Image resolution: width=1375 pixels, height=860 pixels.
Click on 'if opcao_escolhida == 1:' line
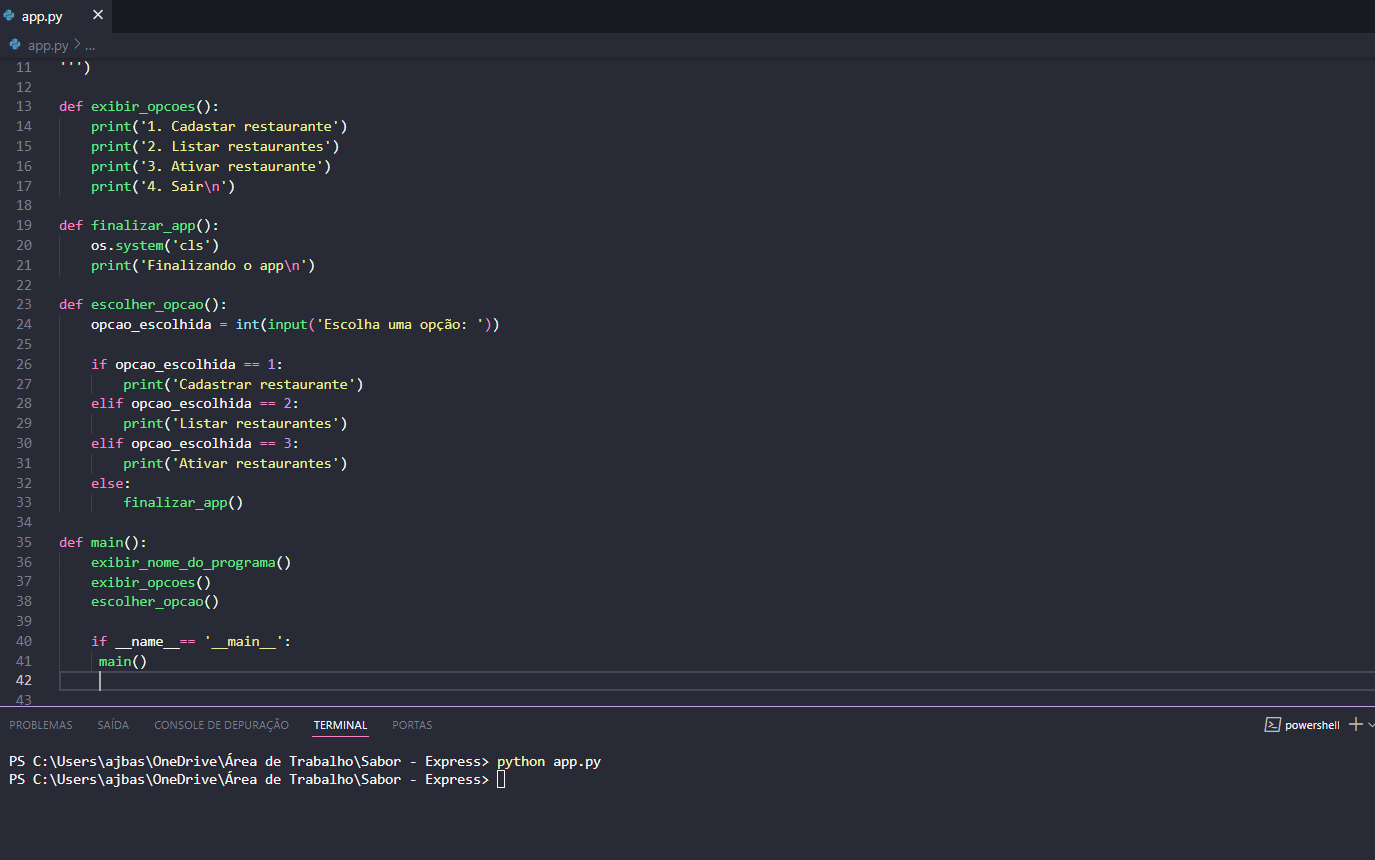pos(187,364)
